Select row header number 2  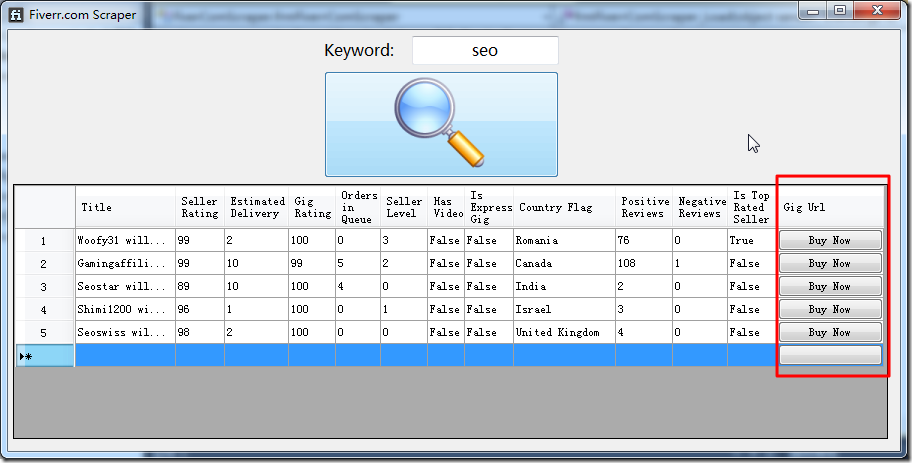(44, 263)
